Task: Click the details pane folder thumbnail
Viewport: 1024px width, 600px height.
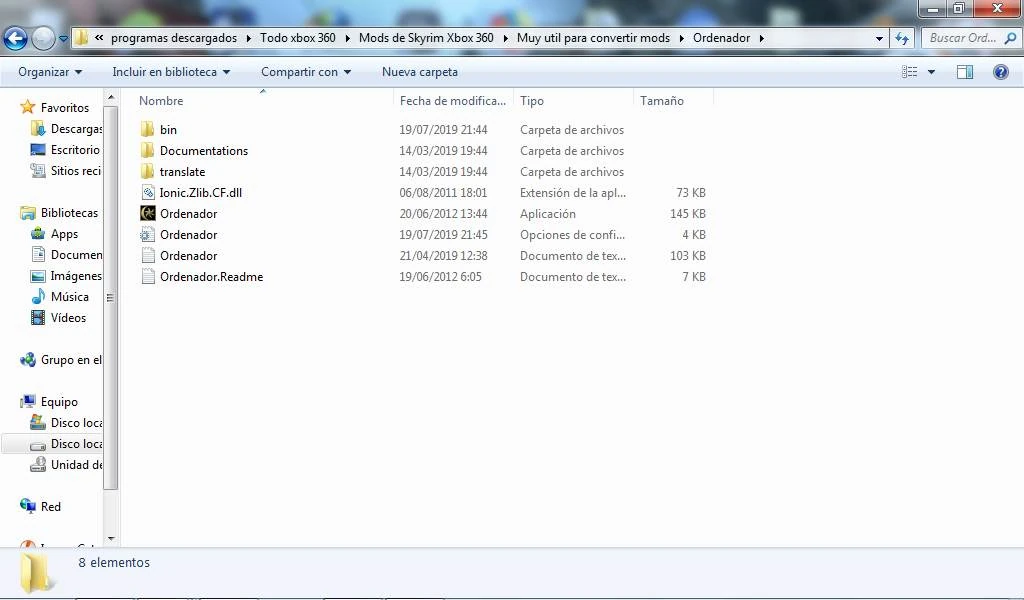Action: [x=35, y=573]
